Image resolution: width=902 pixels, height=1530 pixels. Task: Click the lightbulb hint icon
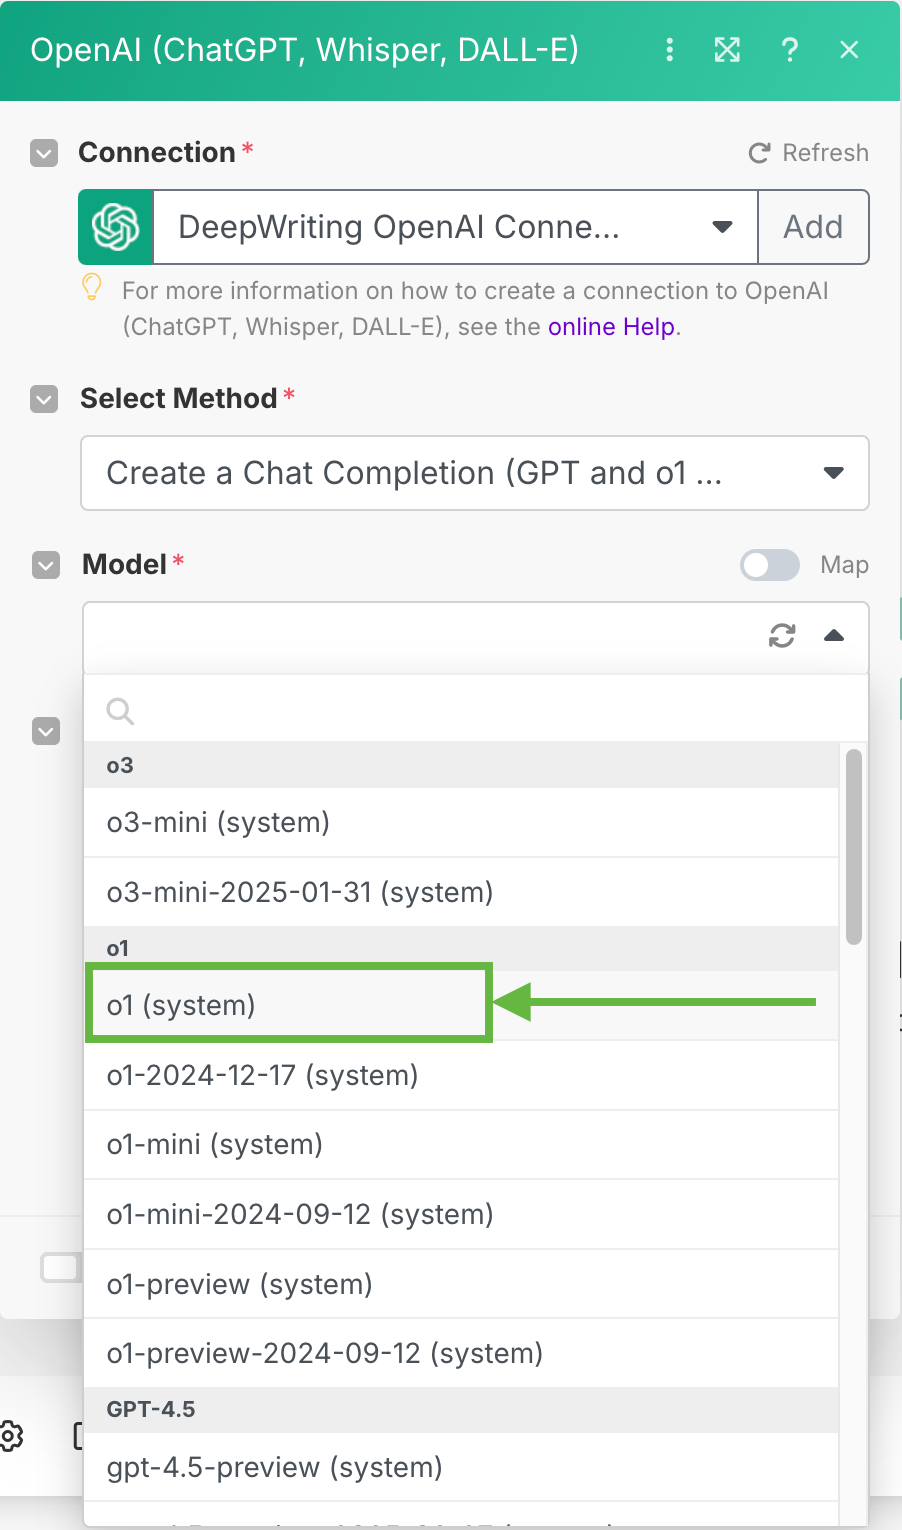point(92,288)
